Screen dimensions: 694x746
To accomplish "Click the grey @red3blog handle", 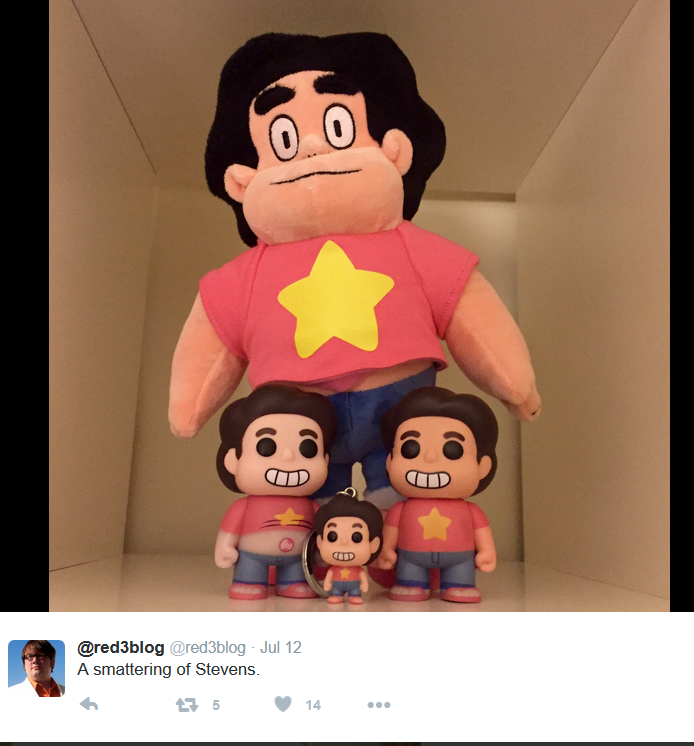I will click(x=207, y=648).
